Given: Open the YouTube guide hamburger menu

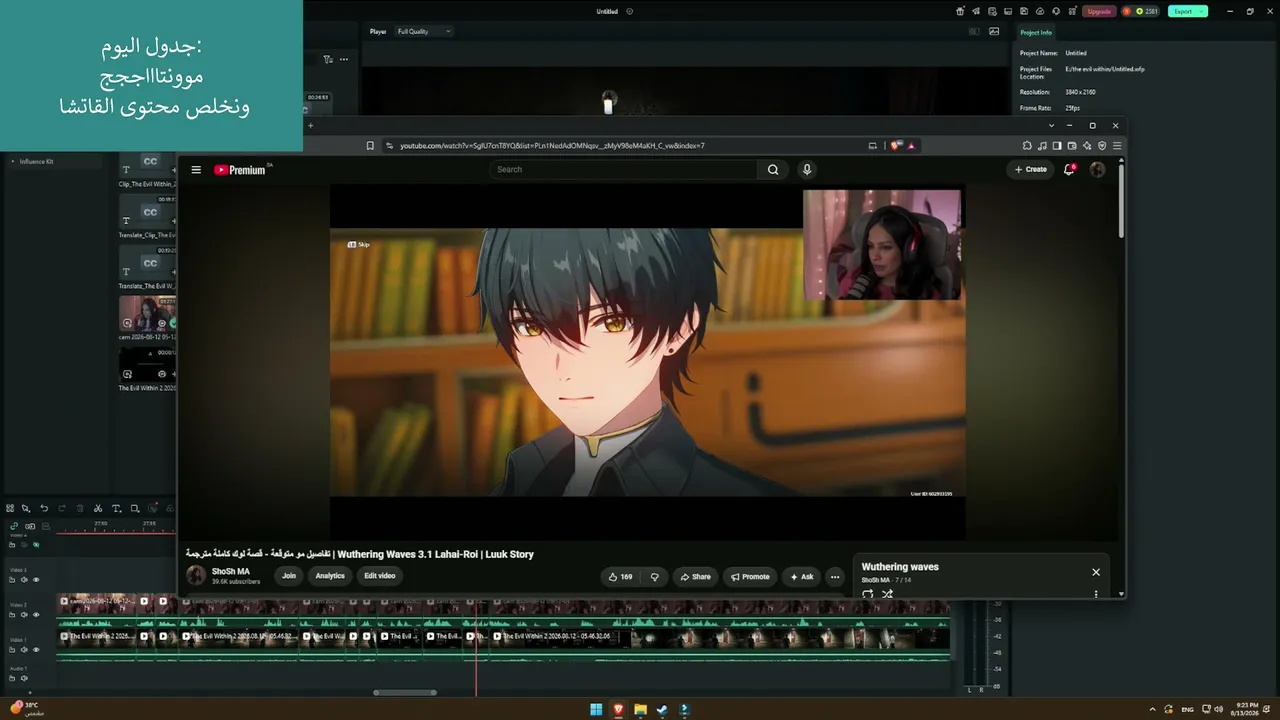Looking at the screenshot, I should point(196,170).
